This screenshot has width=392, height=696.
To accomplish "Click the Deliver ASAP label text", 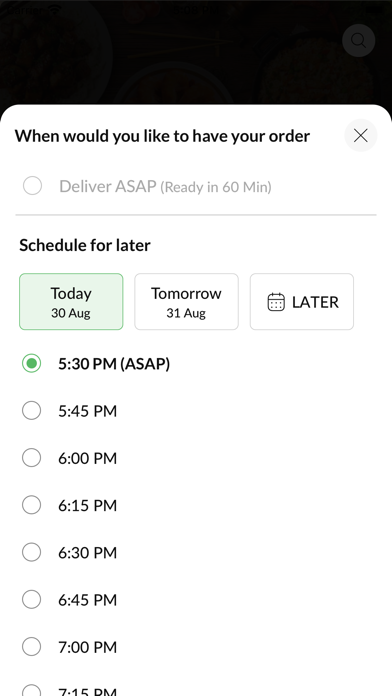I will coord(108,186).
